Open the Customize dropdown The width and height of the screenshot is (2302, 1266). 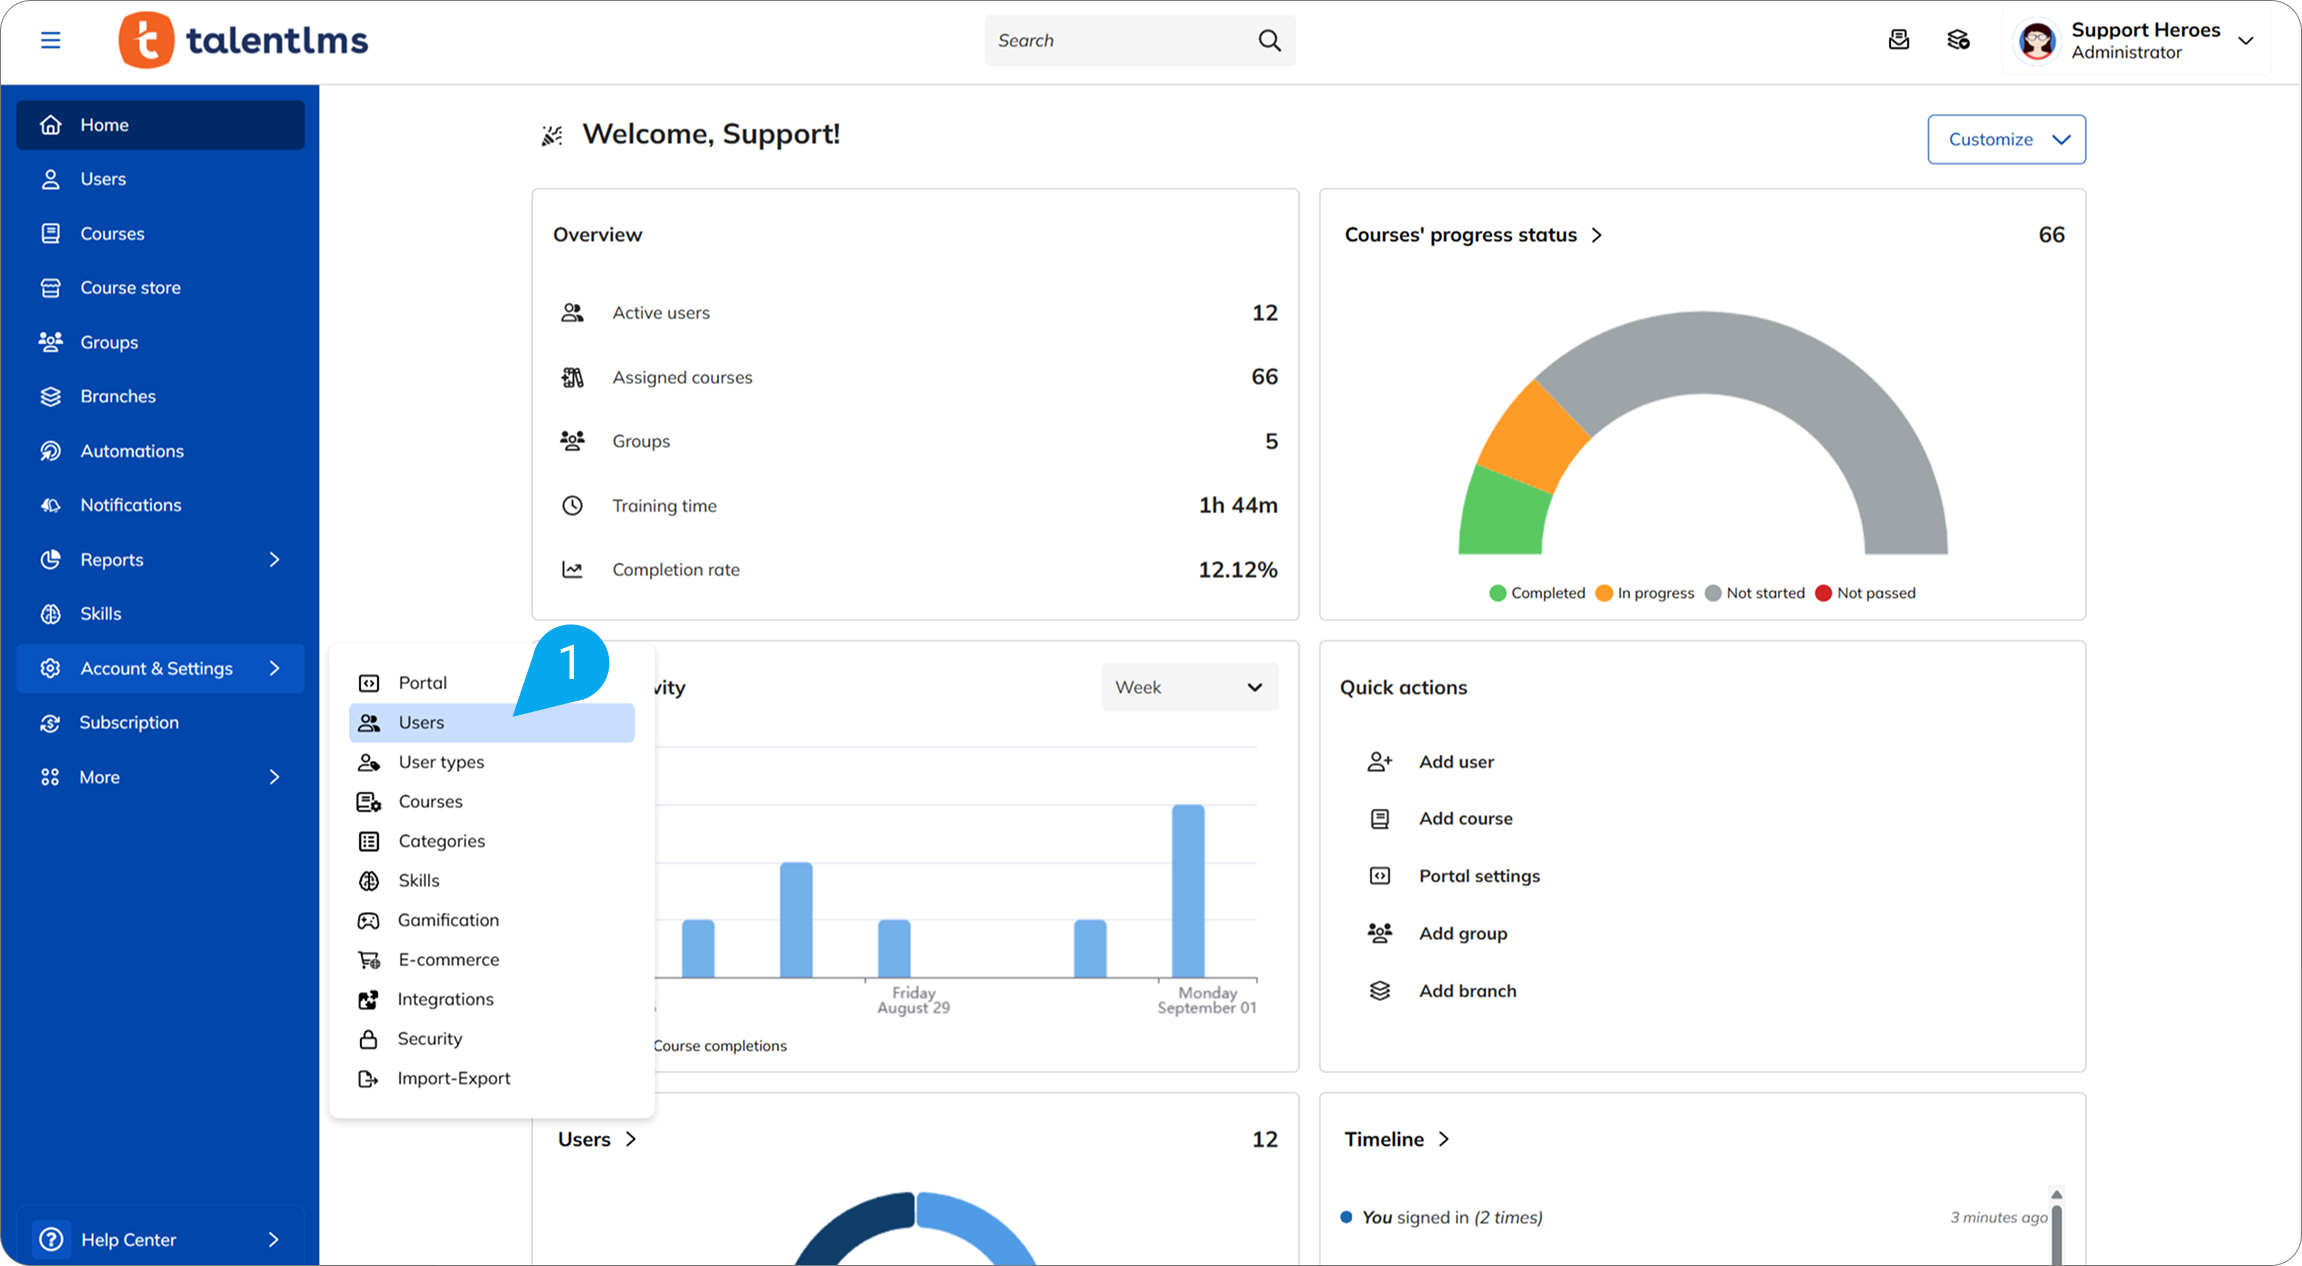pyautogui.click(x=2006, y=139)
